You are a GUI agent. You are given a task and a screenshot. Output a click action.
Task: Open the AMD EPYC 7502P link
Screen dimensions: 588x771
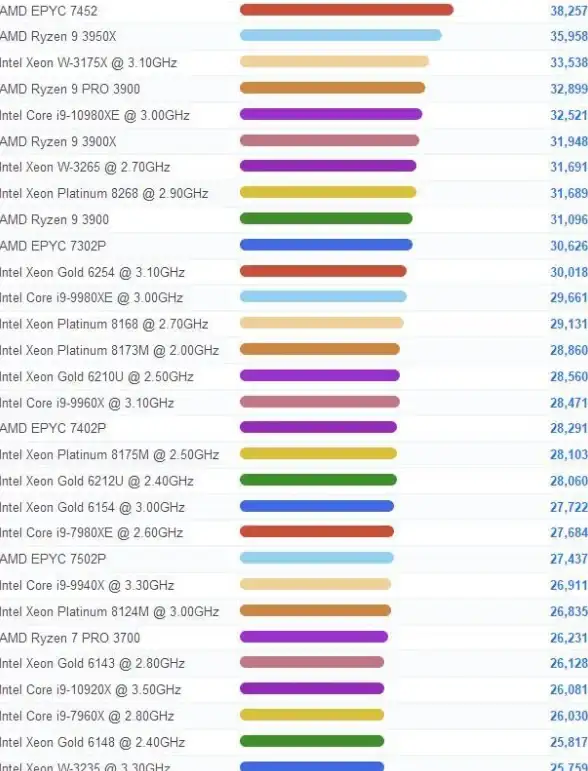coord(53,559)
